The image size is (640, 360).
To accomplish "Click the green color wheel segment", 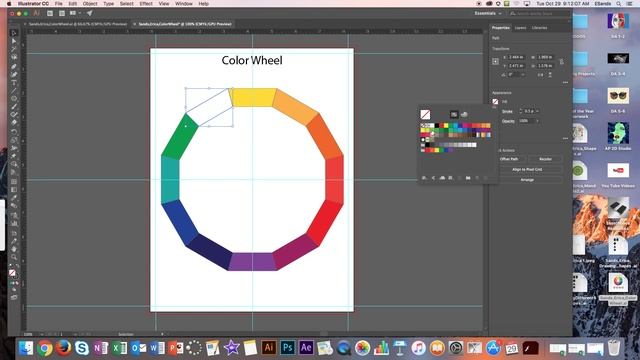I will 180,137.
